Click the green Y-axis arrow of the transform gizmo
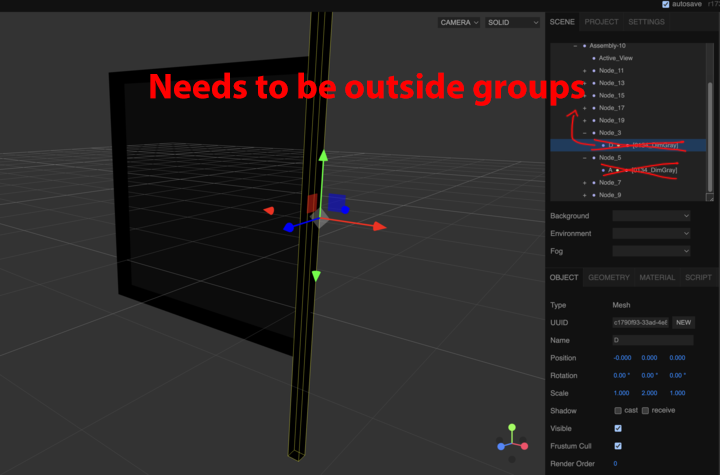This screenshot has height=475, width=720. [x=322, y=157]
